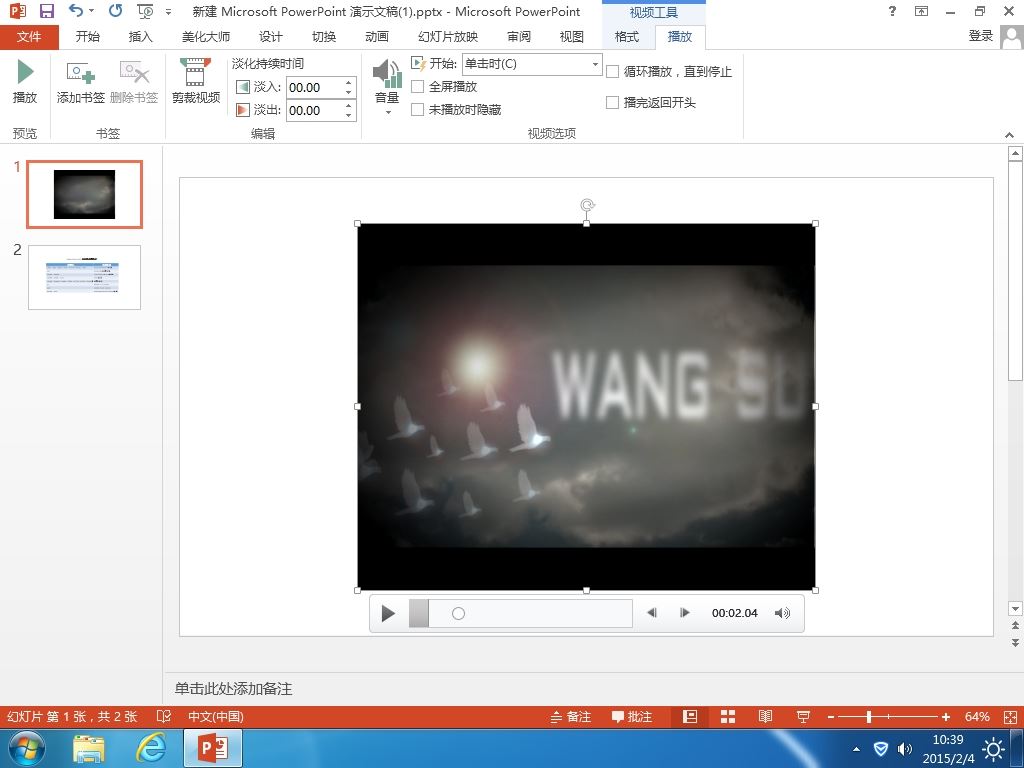Switch to Slide Sorter view icon
Image resolution: width=1024 pixels, height=768 pixels.
point(728,717)
